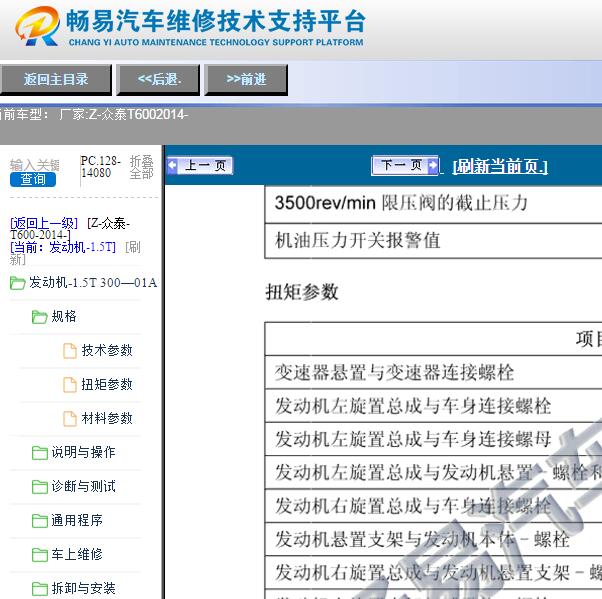Click row 发动机左旋置总成与车身连接螺栓
The width and height of the screenshot is (602, 599).
(433, 406)
